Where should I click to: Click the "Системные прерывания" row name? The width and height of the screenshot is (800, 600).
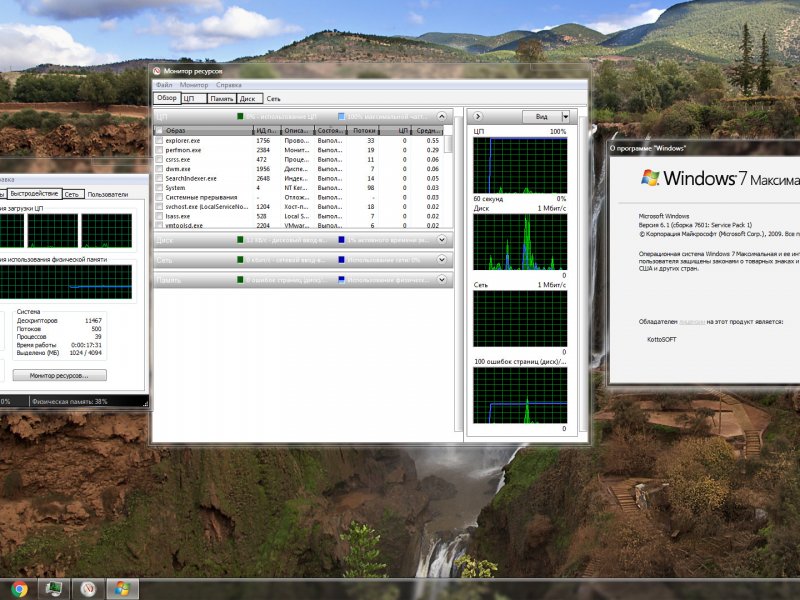(x=201, y=197)
